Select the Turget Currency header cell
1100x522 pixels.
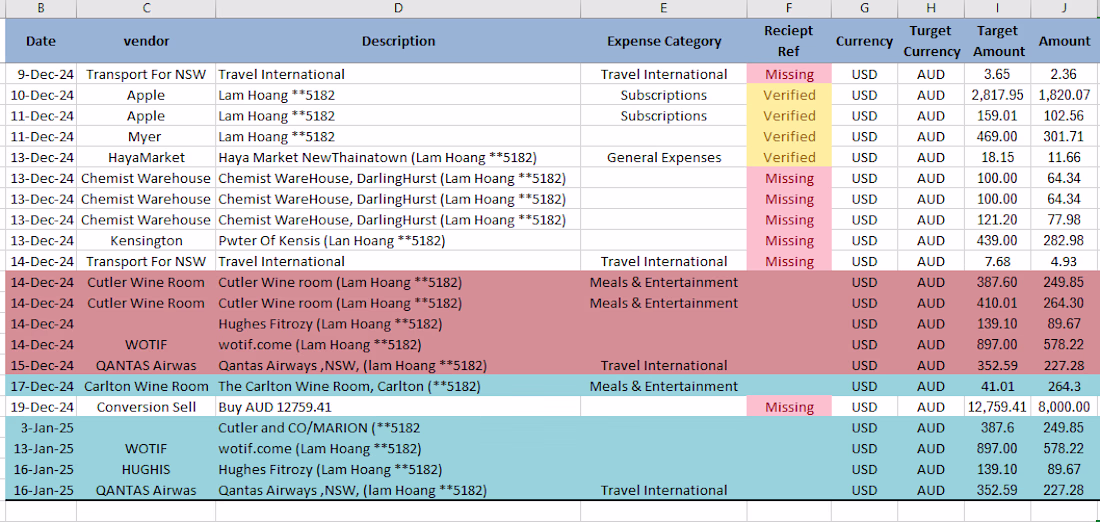[931, 41]
